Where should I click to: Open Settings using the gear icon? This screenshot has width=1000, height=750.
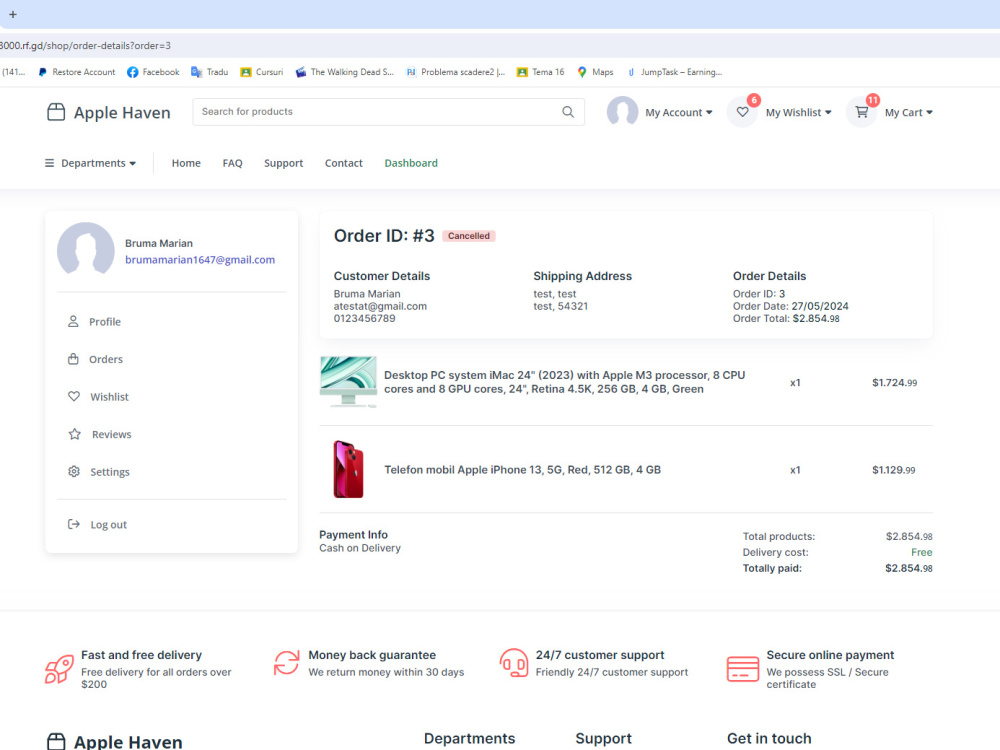(x=73, y=471)
